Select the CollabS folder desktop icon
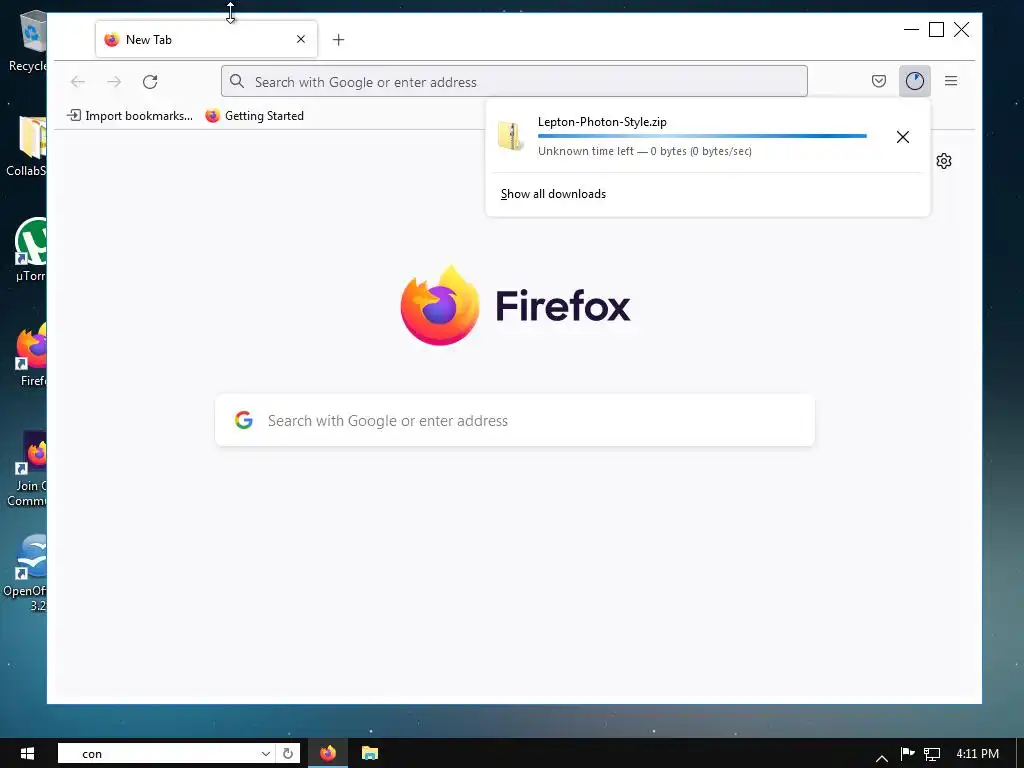Image resolution: width=1024 pixels, height=768 pixels. pos(27,145)
